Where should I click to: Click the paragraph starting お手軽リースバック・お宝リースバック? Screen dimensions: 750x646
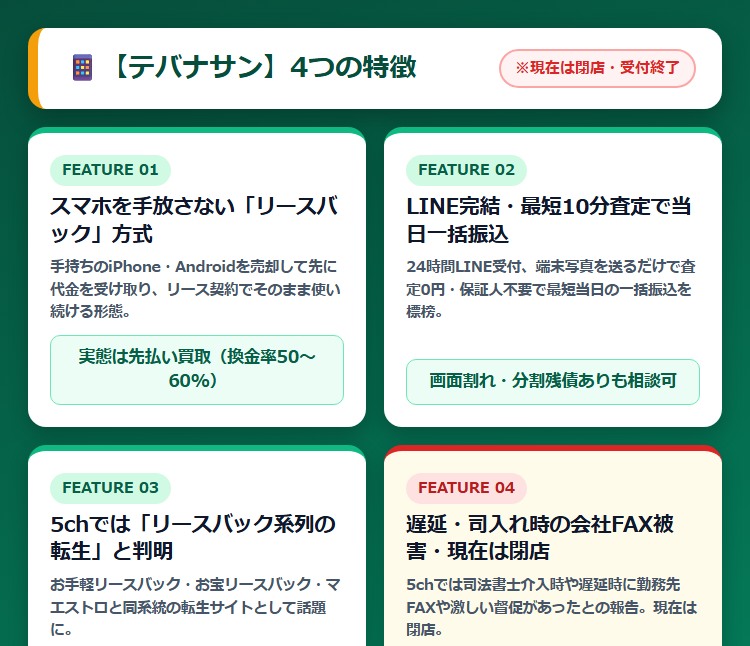coord(196,607)
